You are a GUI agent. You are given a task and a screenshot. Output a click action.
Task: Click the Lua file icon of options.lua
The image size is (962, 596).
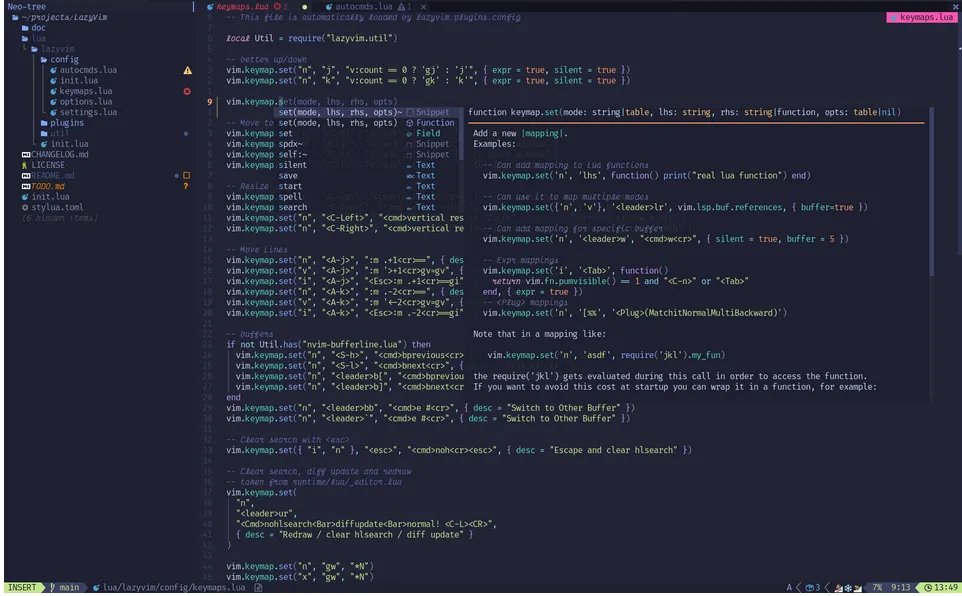point(53,102)
